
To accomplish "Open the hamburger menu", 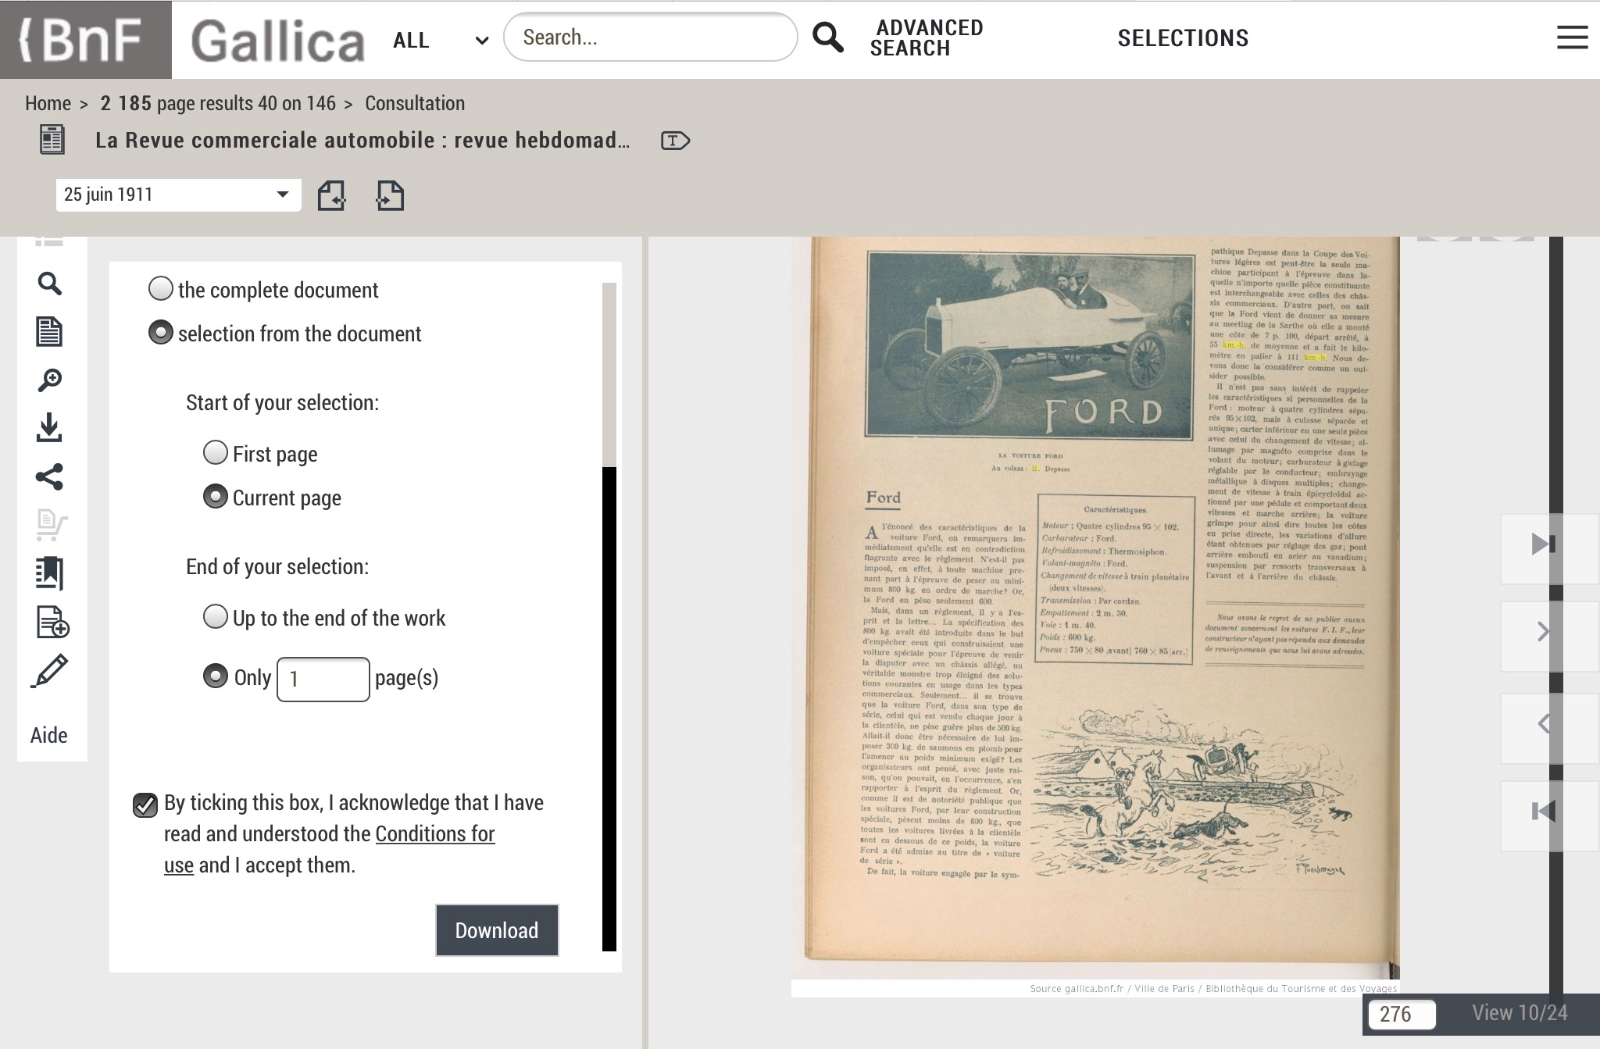I will (x=1572, y=38).
